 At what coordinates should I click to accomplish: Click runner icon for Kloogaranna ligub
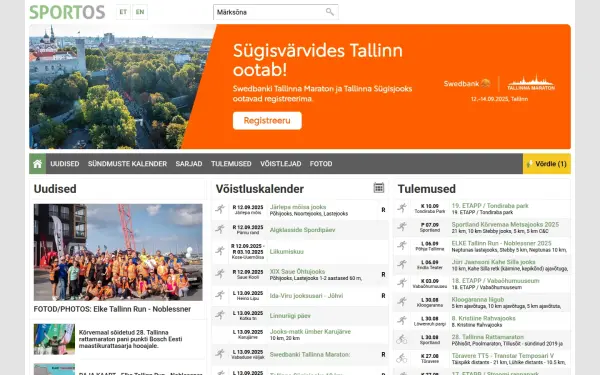402,302
